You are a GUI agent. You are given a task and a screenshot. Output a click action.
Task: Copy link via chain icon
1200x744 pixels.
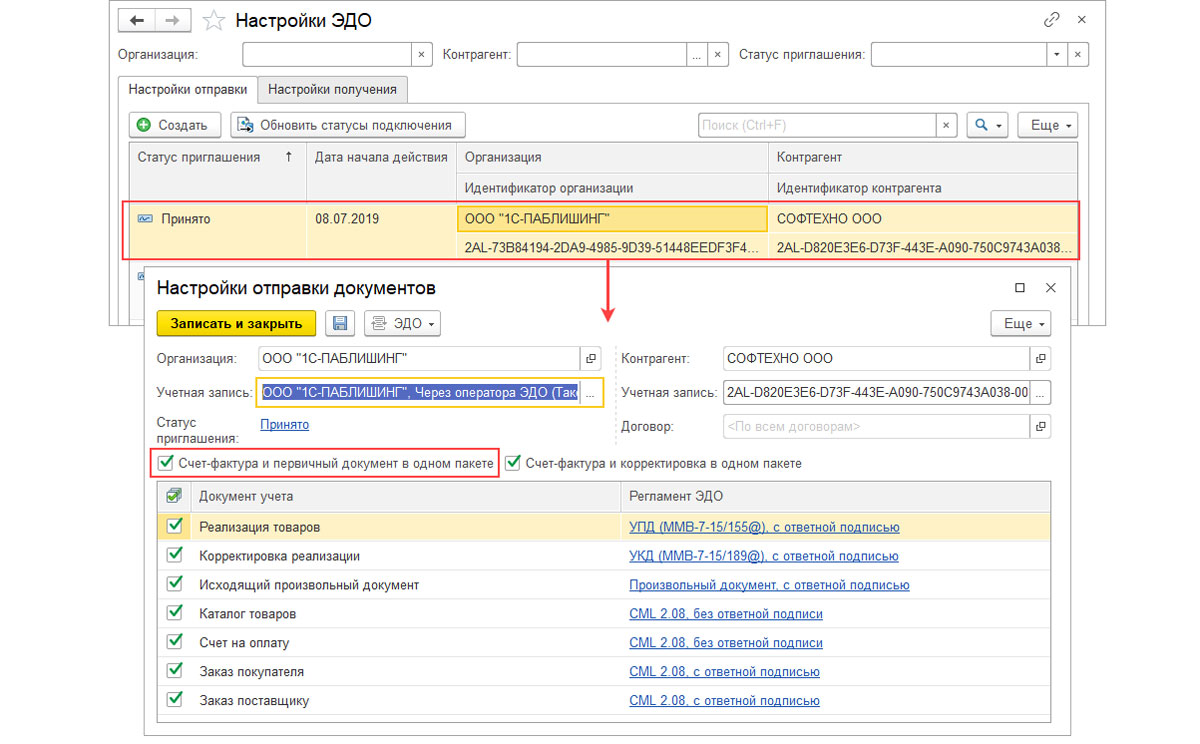[x=1051, y=20]
